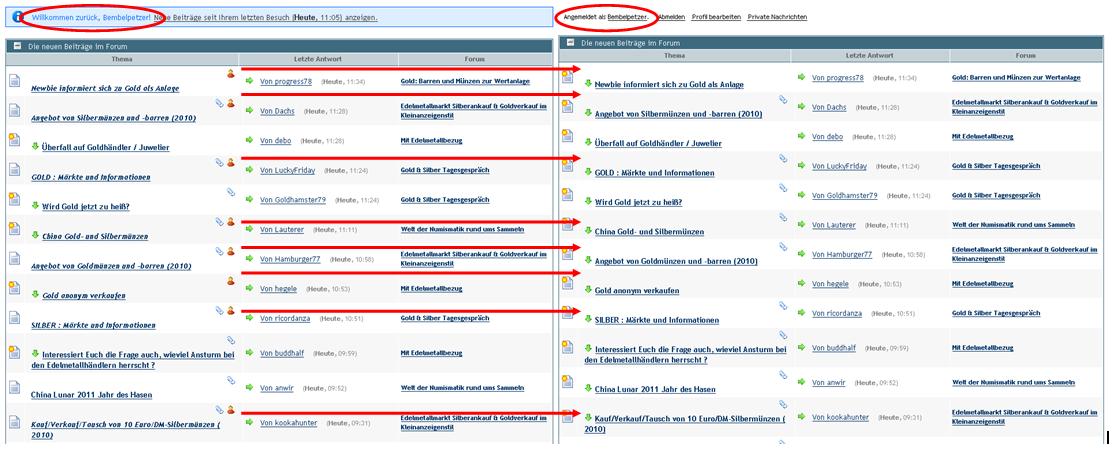Collapse right 'Die neuen Beiträge im Forum' panel
Screen dimensions: 1112x450
pyautogui.click(x=569, y=44)
